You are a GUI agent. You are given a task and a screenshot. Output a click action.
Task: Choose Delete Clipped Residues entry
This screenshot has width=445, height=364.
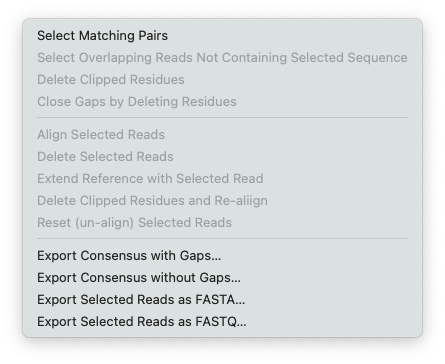coord(222,80)
